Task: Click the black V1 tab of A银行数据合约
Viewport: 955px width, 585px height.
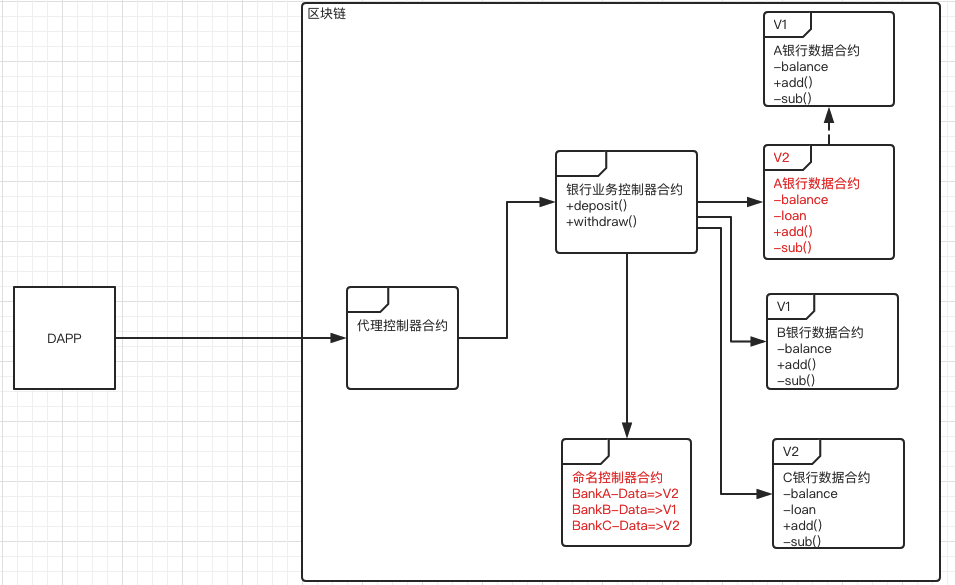Action: (x=782, y=24)
